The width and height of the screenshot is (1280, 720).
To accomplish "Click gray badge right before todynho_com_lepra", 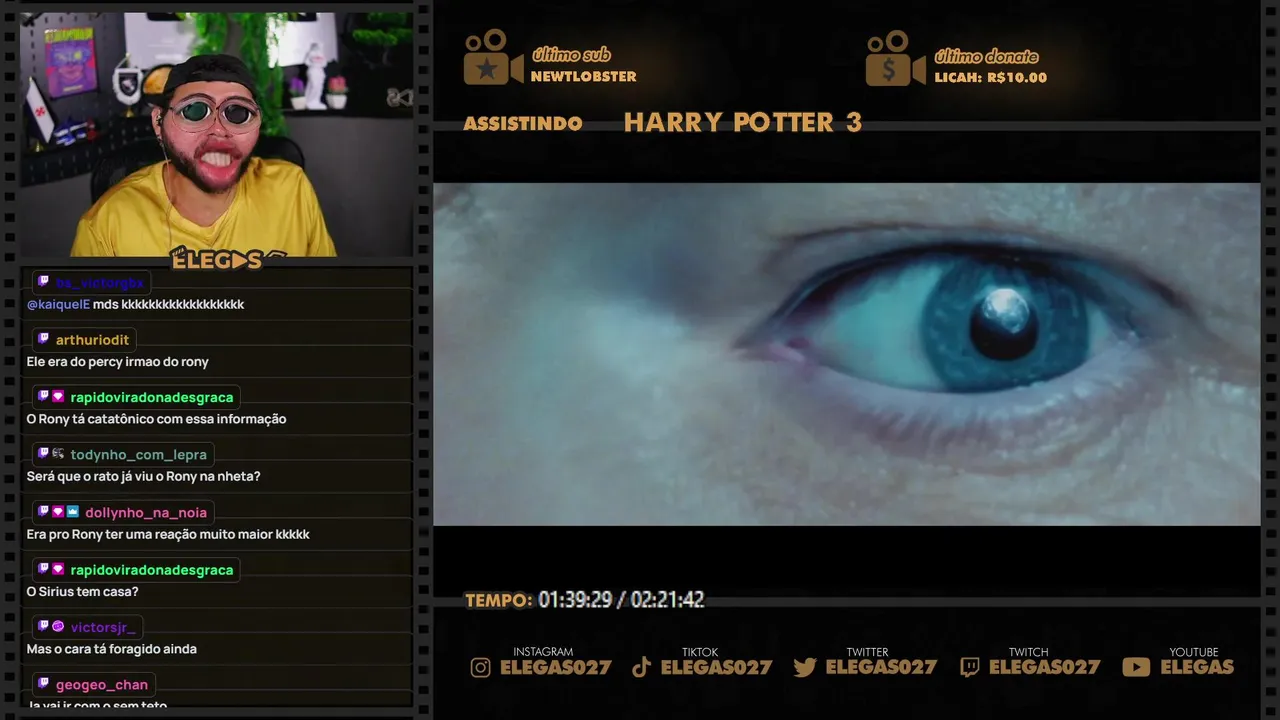I will tap(58, 454).
